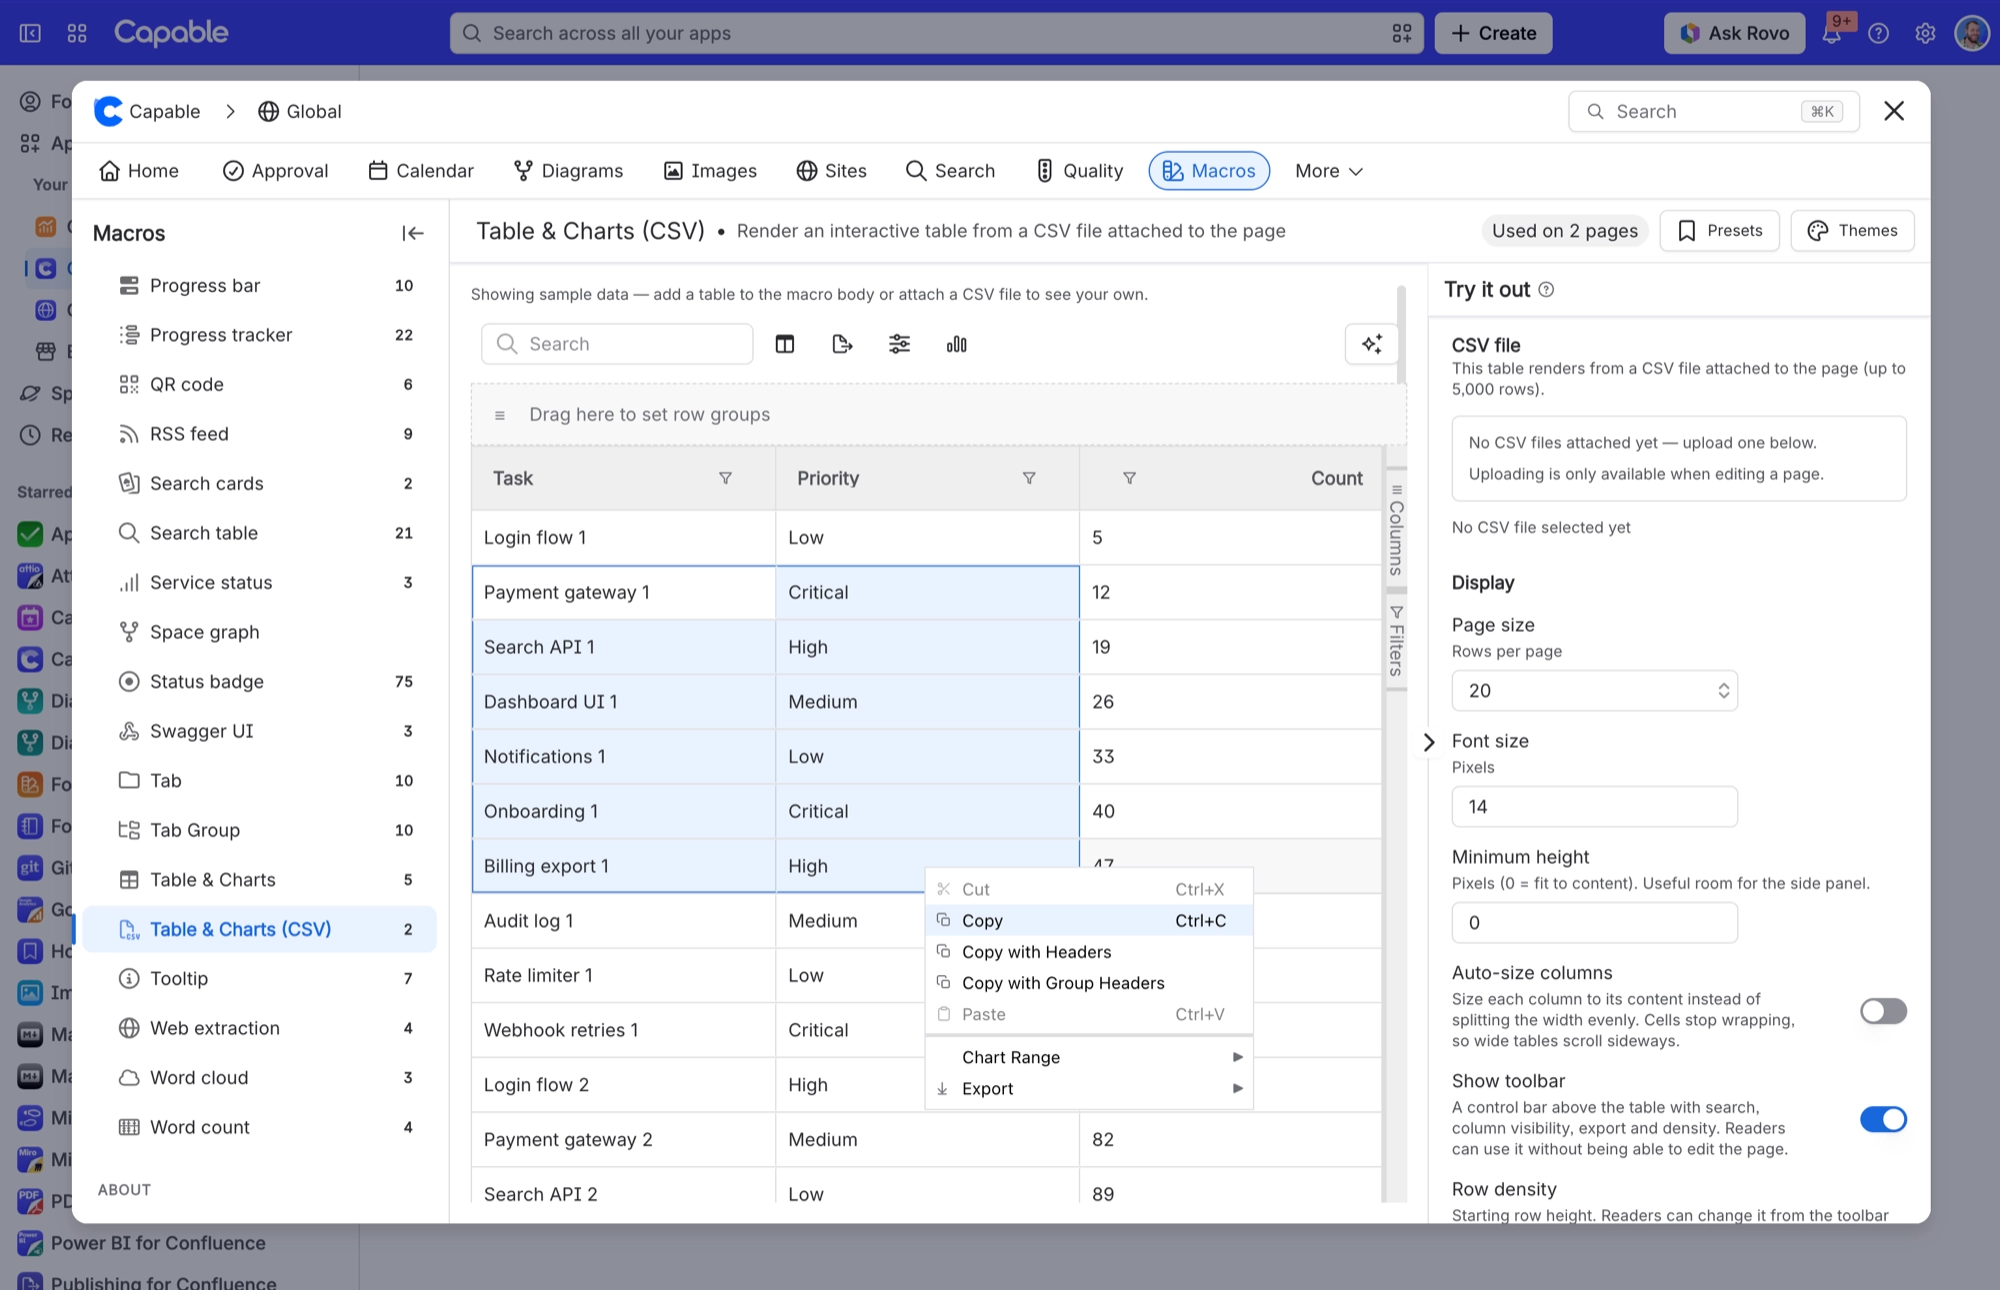This screenshot has height=1290, width=2000.
Task: Select Copy in the context menu
Action: 1089,920
